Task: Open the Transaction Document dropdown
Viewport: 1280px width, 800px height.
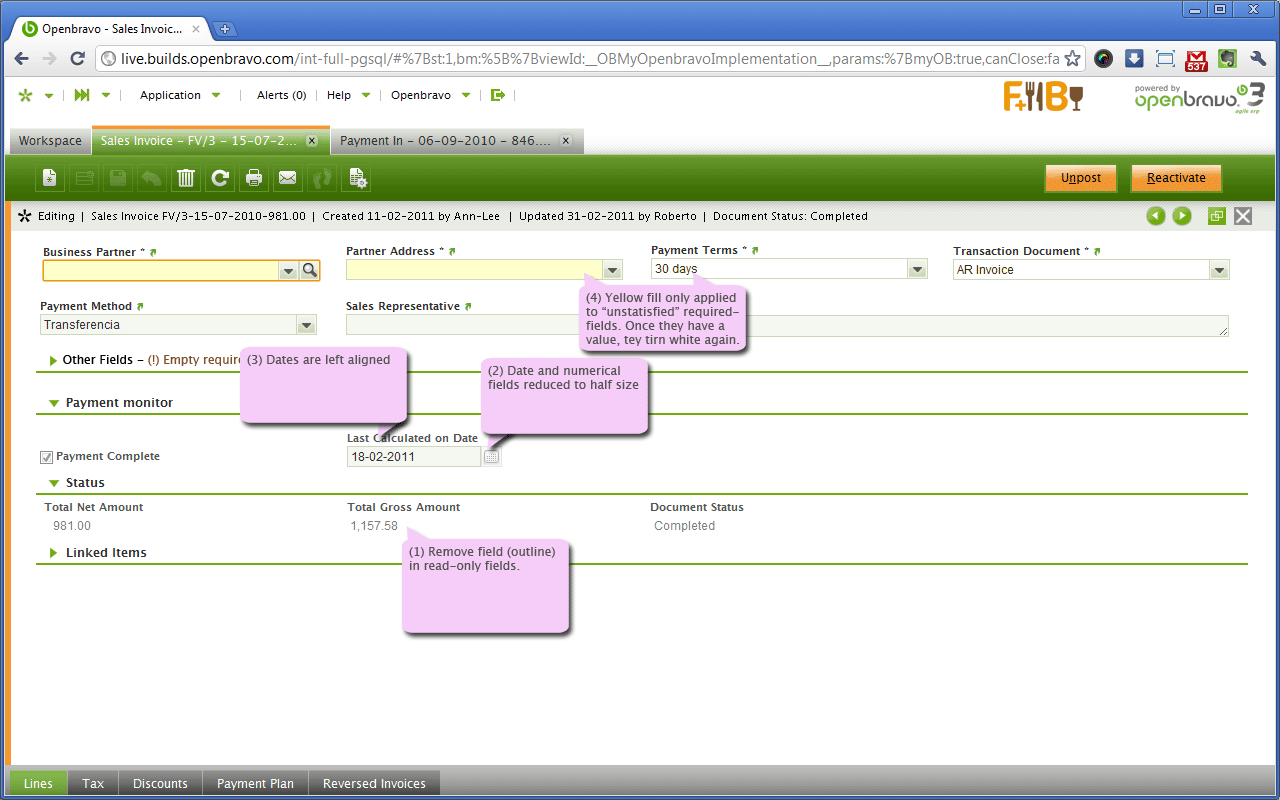Action: tap(1218, 270)
